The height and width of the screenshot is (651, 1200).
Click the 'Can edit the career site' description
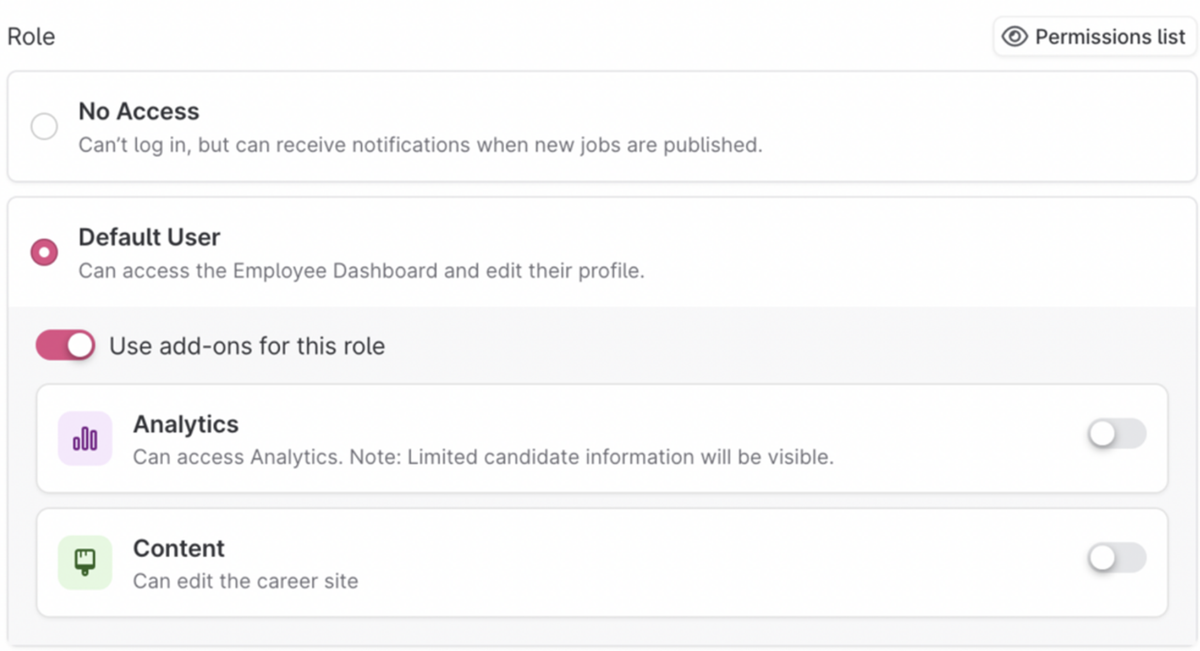tap(245, 581)
